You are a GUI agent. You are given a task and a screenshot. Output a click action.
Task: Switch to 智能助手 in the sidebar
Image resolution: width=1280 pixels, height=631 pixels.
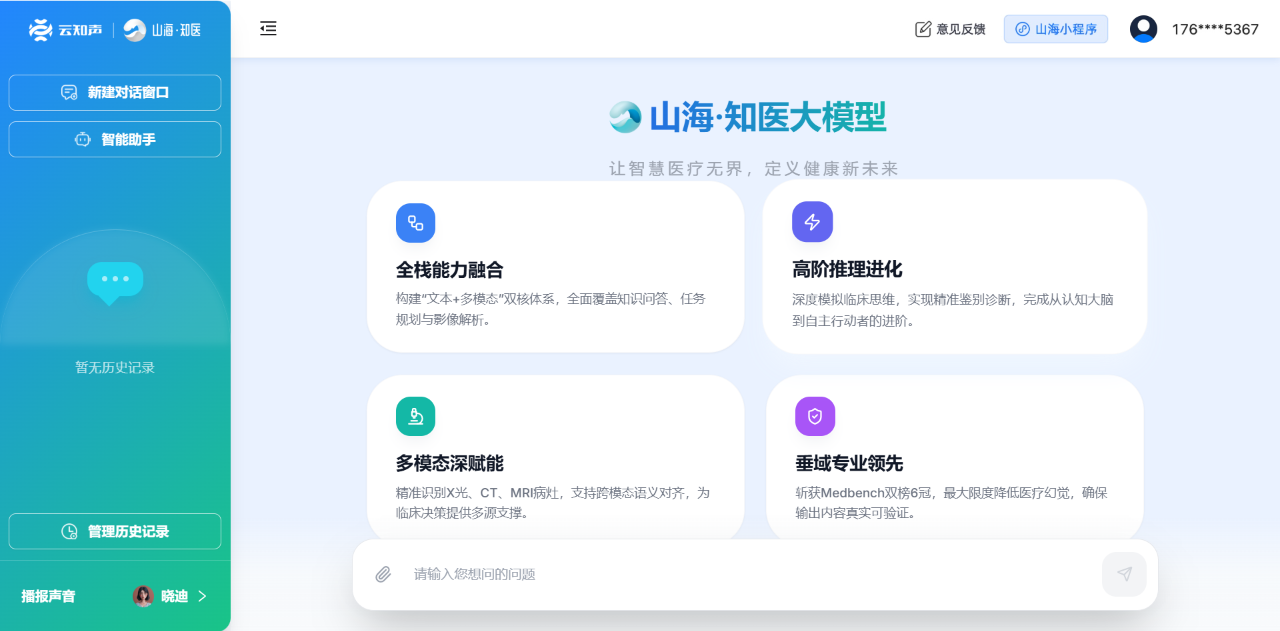point(114,139)
